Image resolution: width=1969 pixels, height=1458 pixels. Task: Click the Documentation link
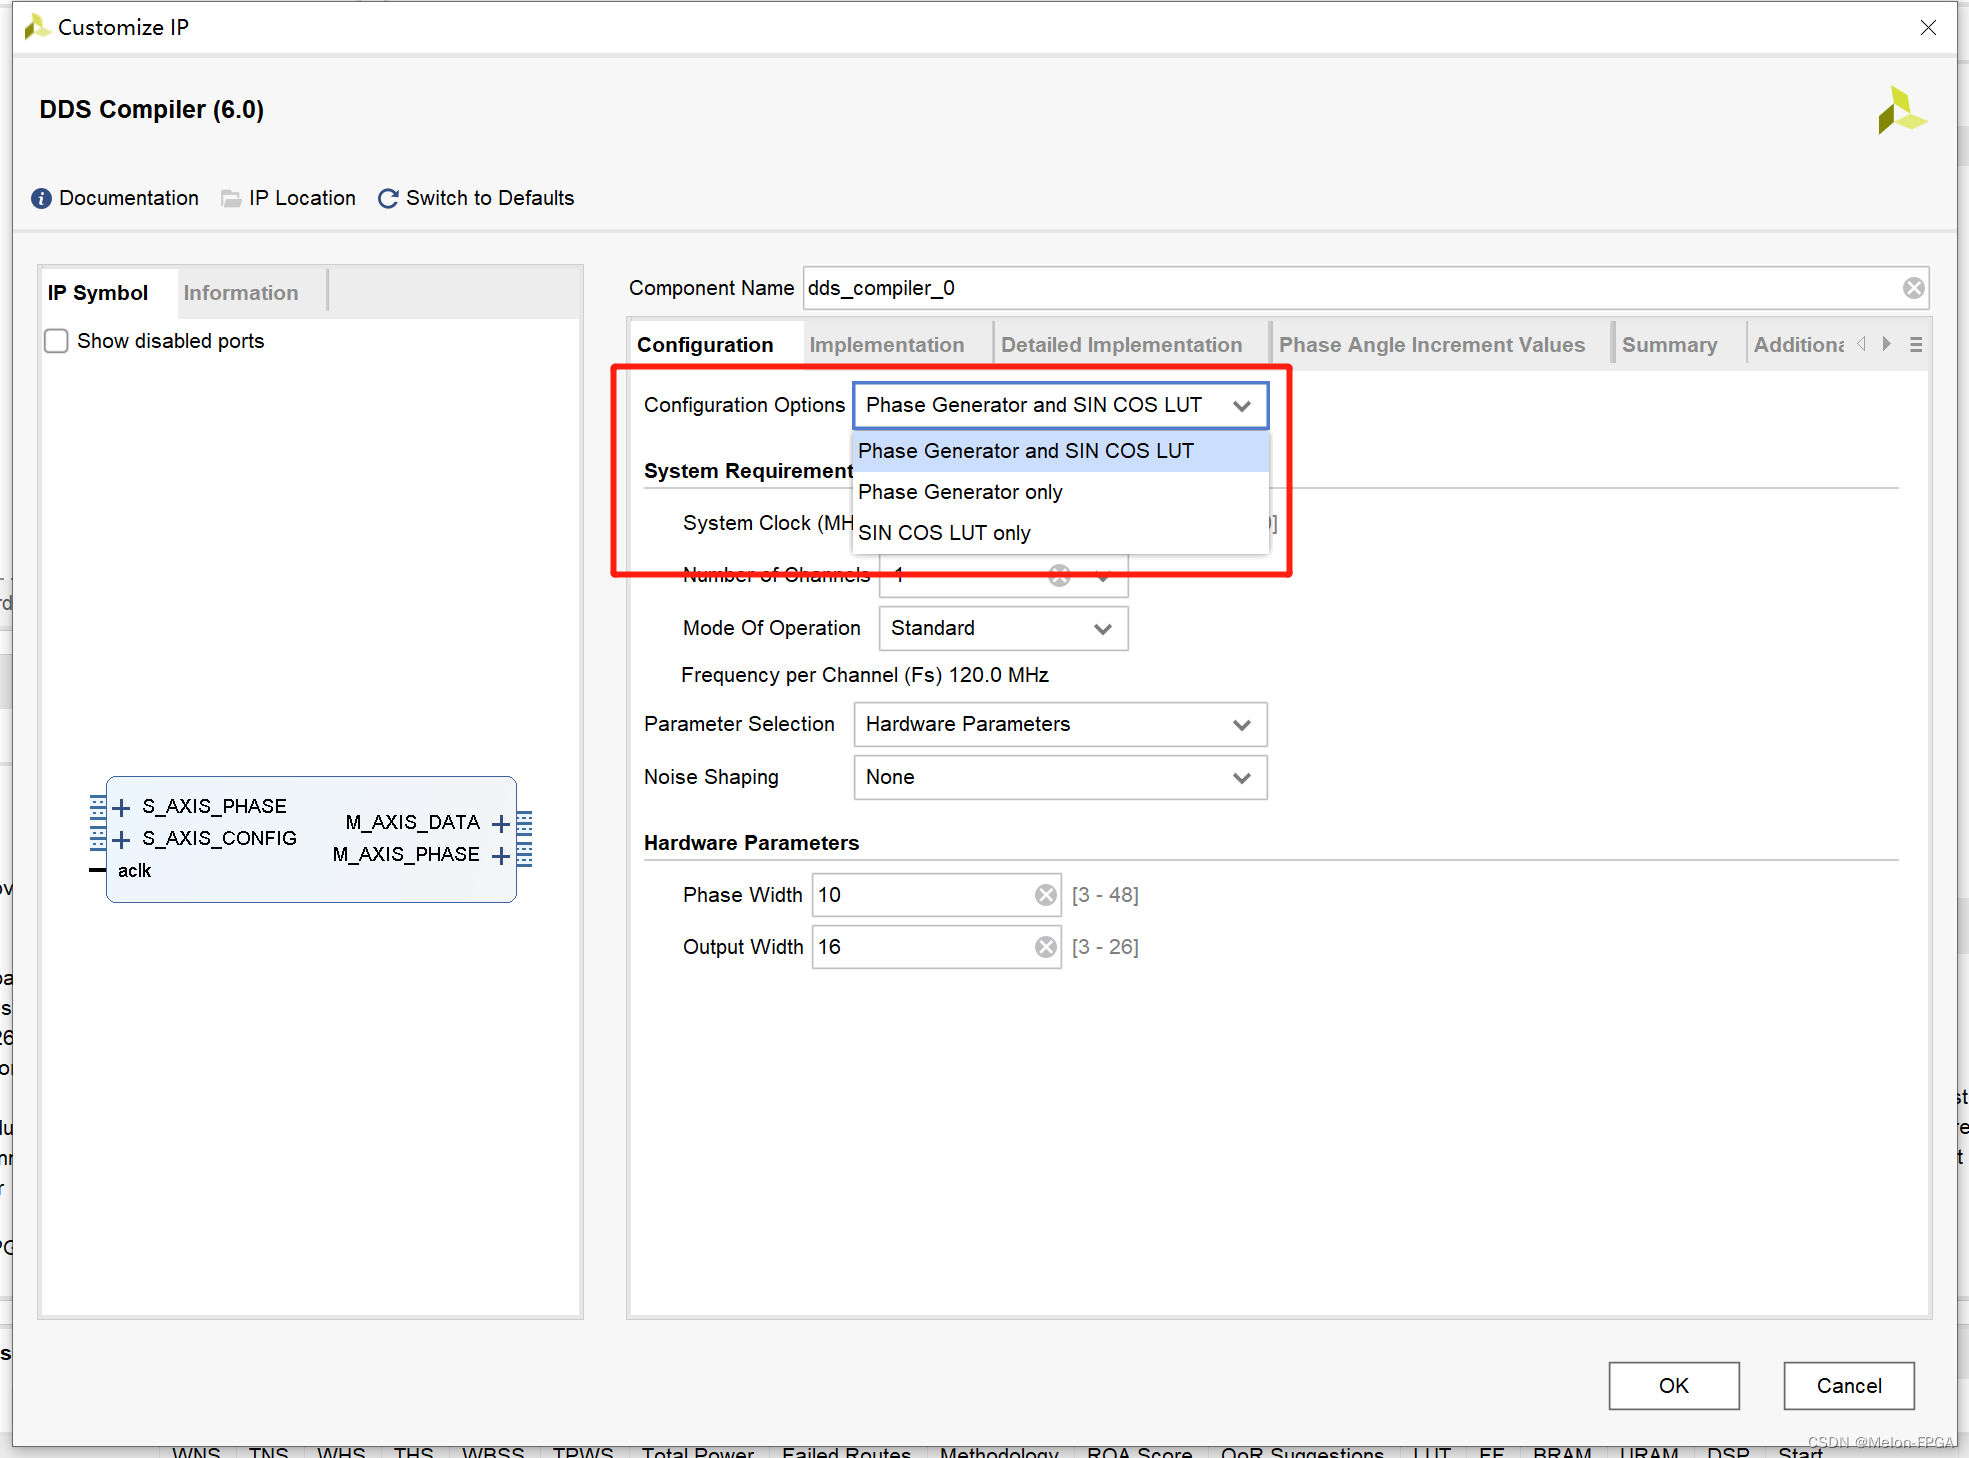click(129, 198)
